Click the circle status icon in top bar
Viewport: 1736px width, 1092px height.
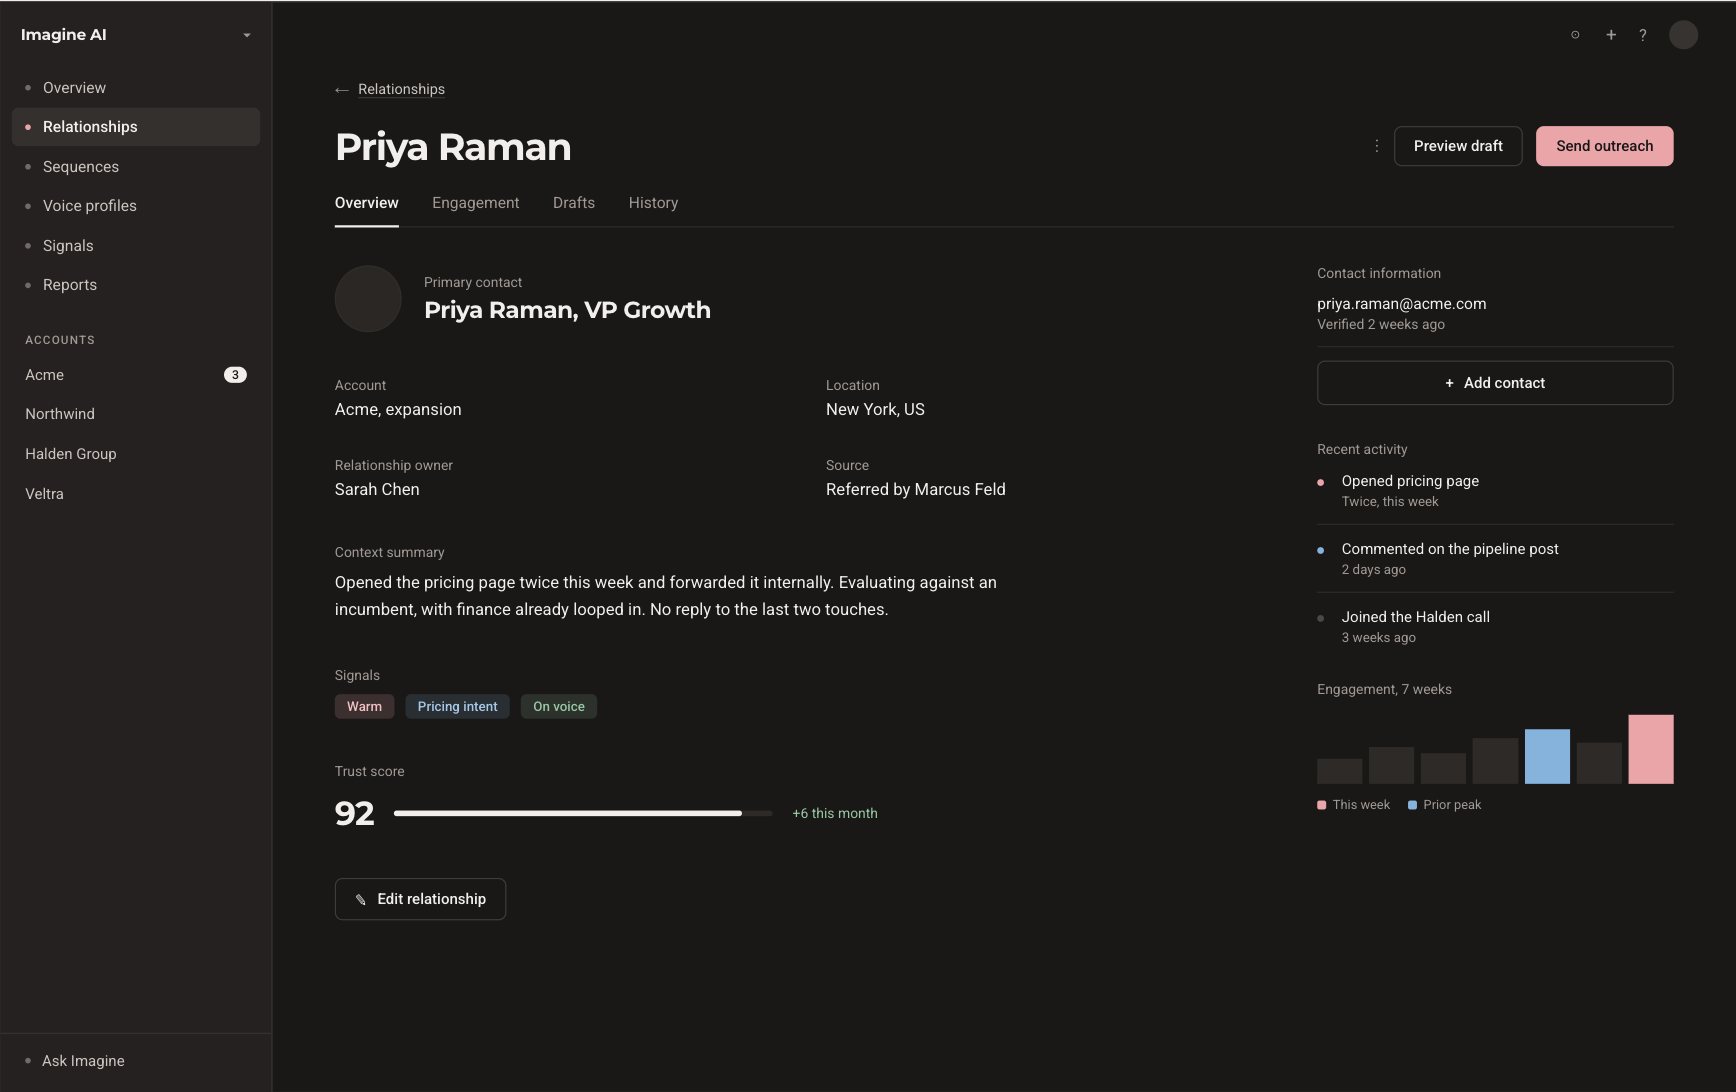pyautogui.click(x=1575, y=35)
